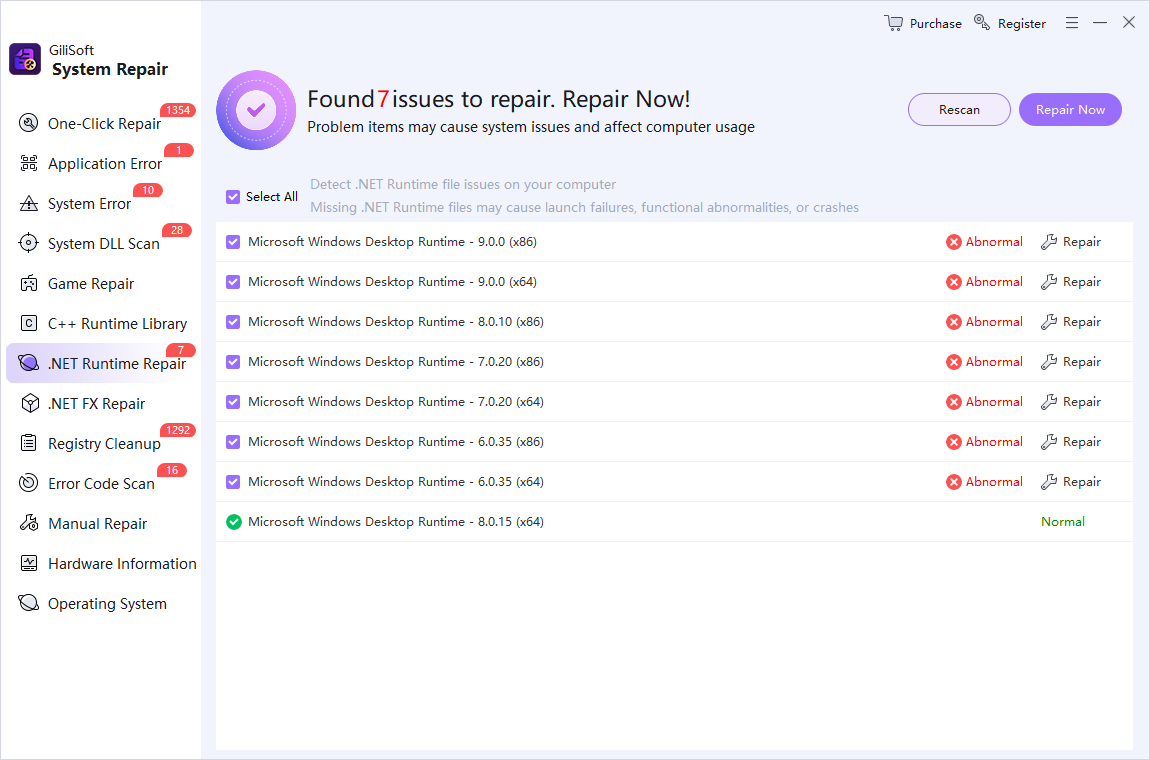Click Abnormal text for Runtime 7.0.20 (x64)
Image resolution: width=1150 pixels, height=760 pixels.
click(994, 401)
